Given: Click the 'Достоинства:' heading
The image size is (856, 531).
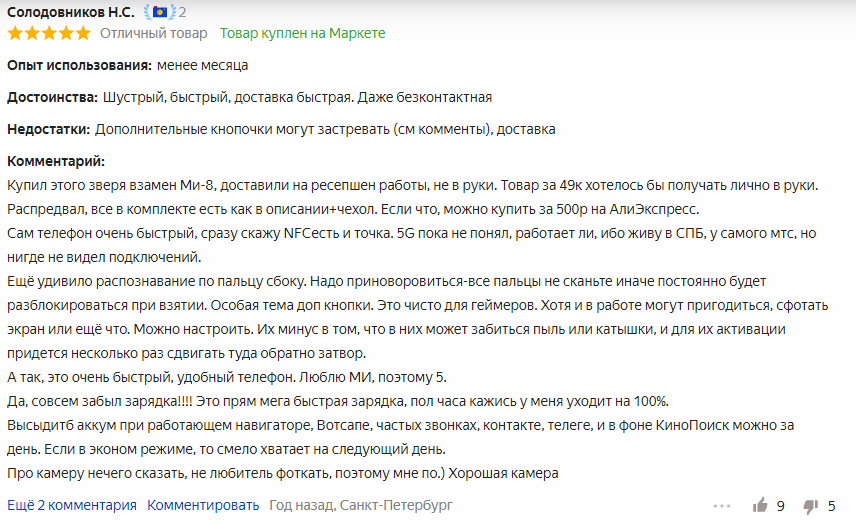Looking at the screenshot, I should point(52,97).
